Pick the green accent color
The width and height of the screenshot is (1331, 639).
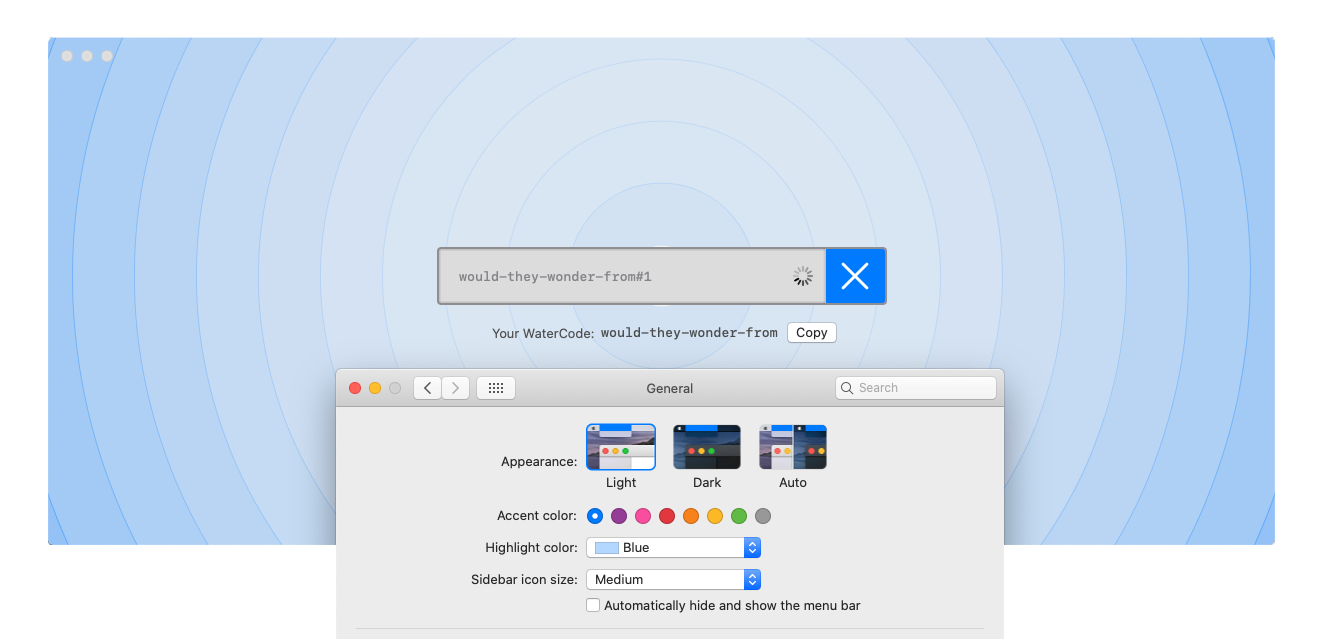(739, 516)
